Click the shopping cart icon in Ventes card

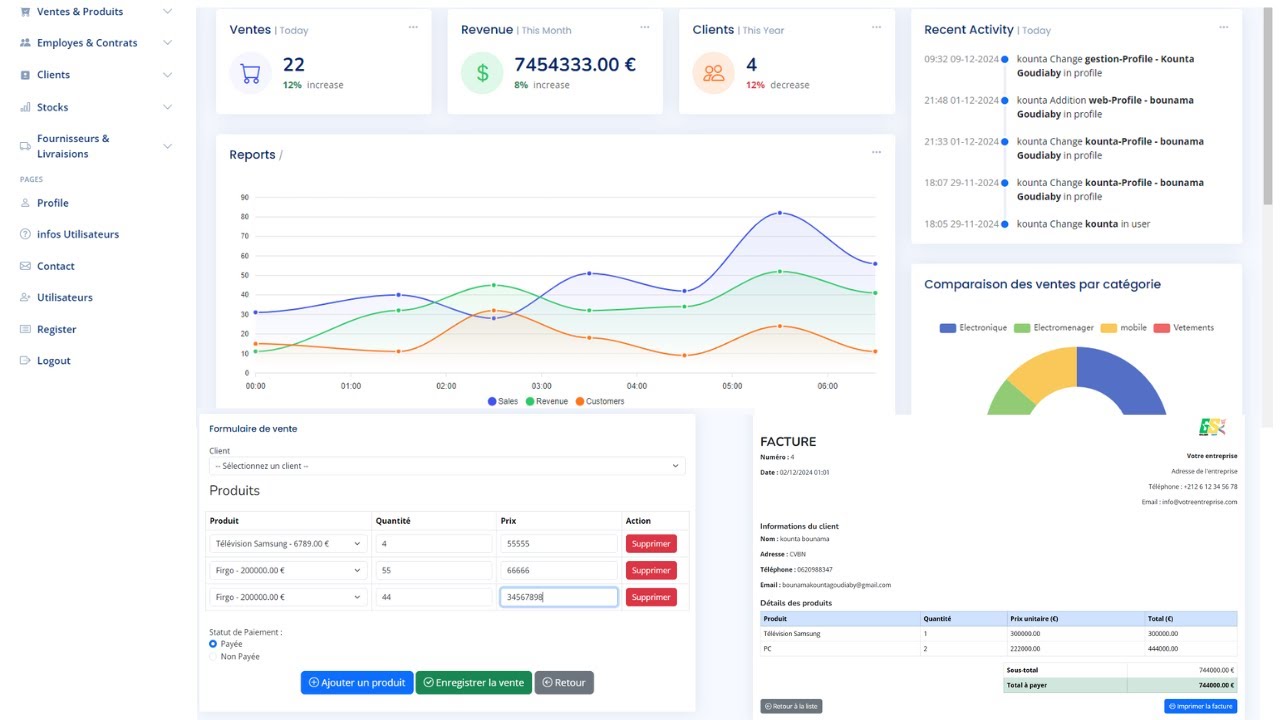(x=251, y=73)
